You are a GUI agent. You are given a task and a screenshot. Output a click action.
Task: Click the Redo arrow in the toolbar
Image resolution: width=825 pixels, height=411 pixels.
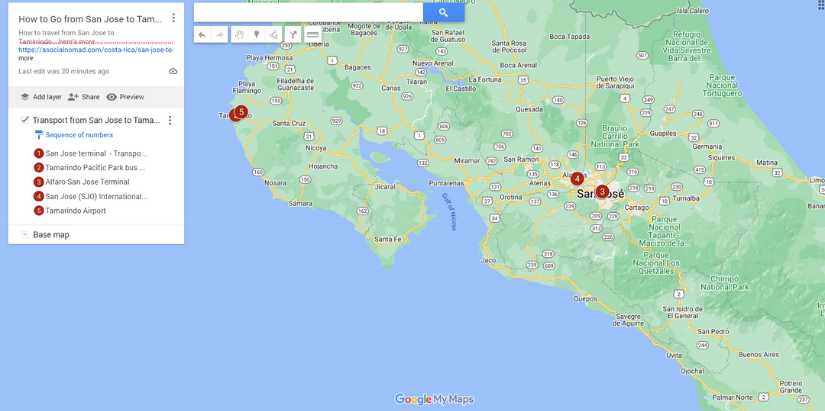219,35
